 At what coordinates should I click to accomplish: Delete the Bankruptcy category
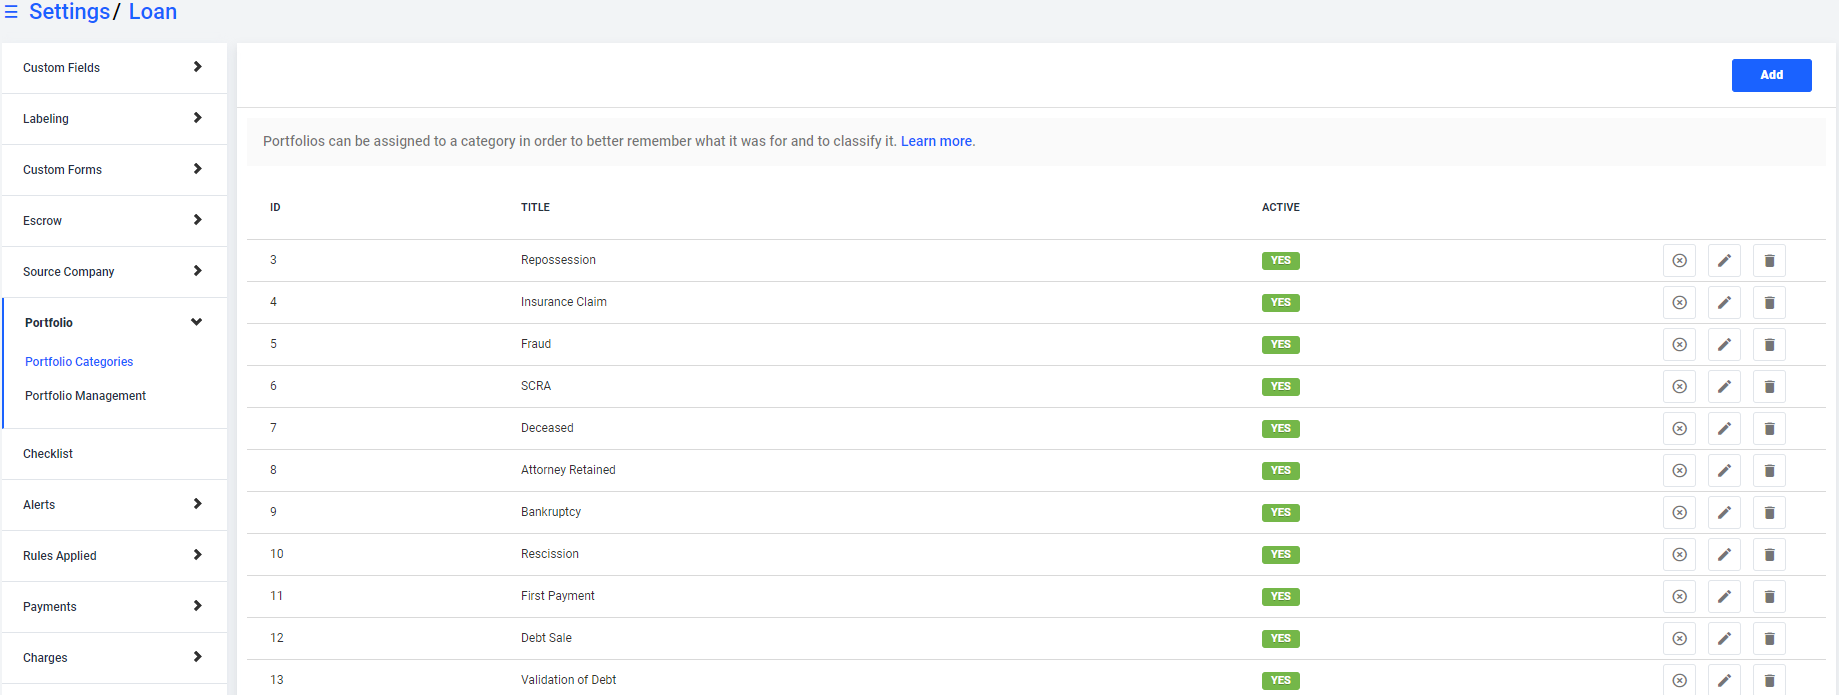(1769, 513)
